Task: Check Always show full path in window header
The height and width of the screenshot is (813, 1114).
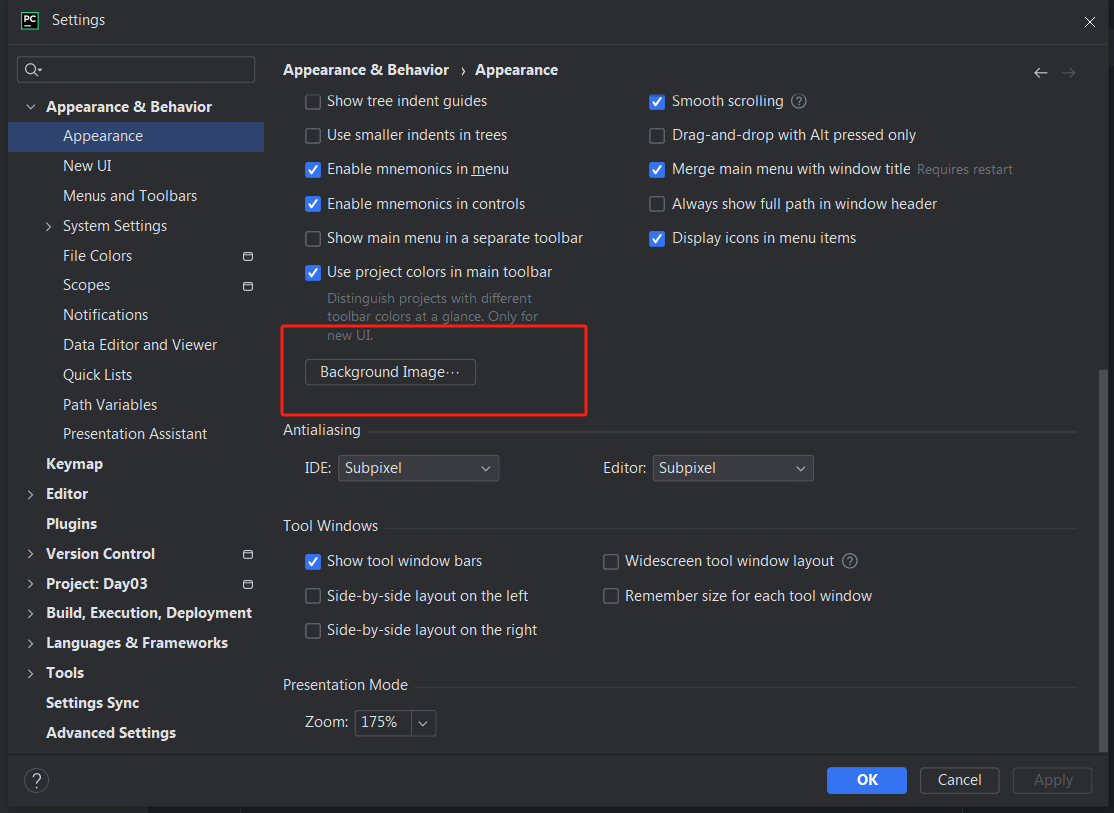Action: [x=657, y=204]
